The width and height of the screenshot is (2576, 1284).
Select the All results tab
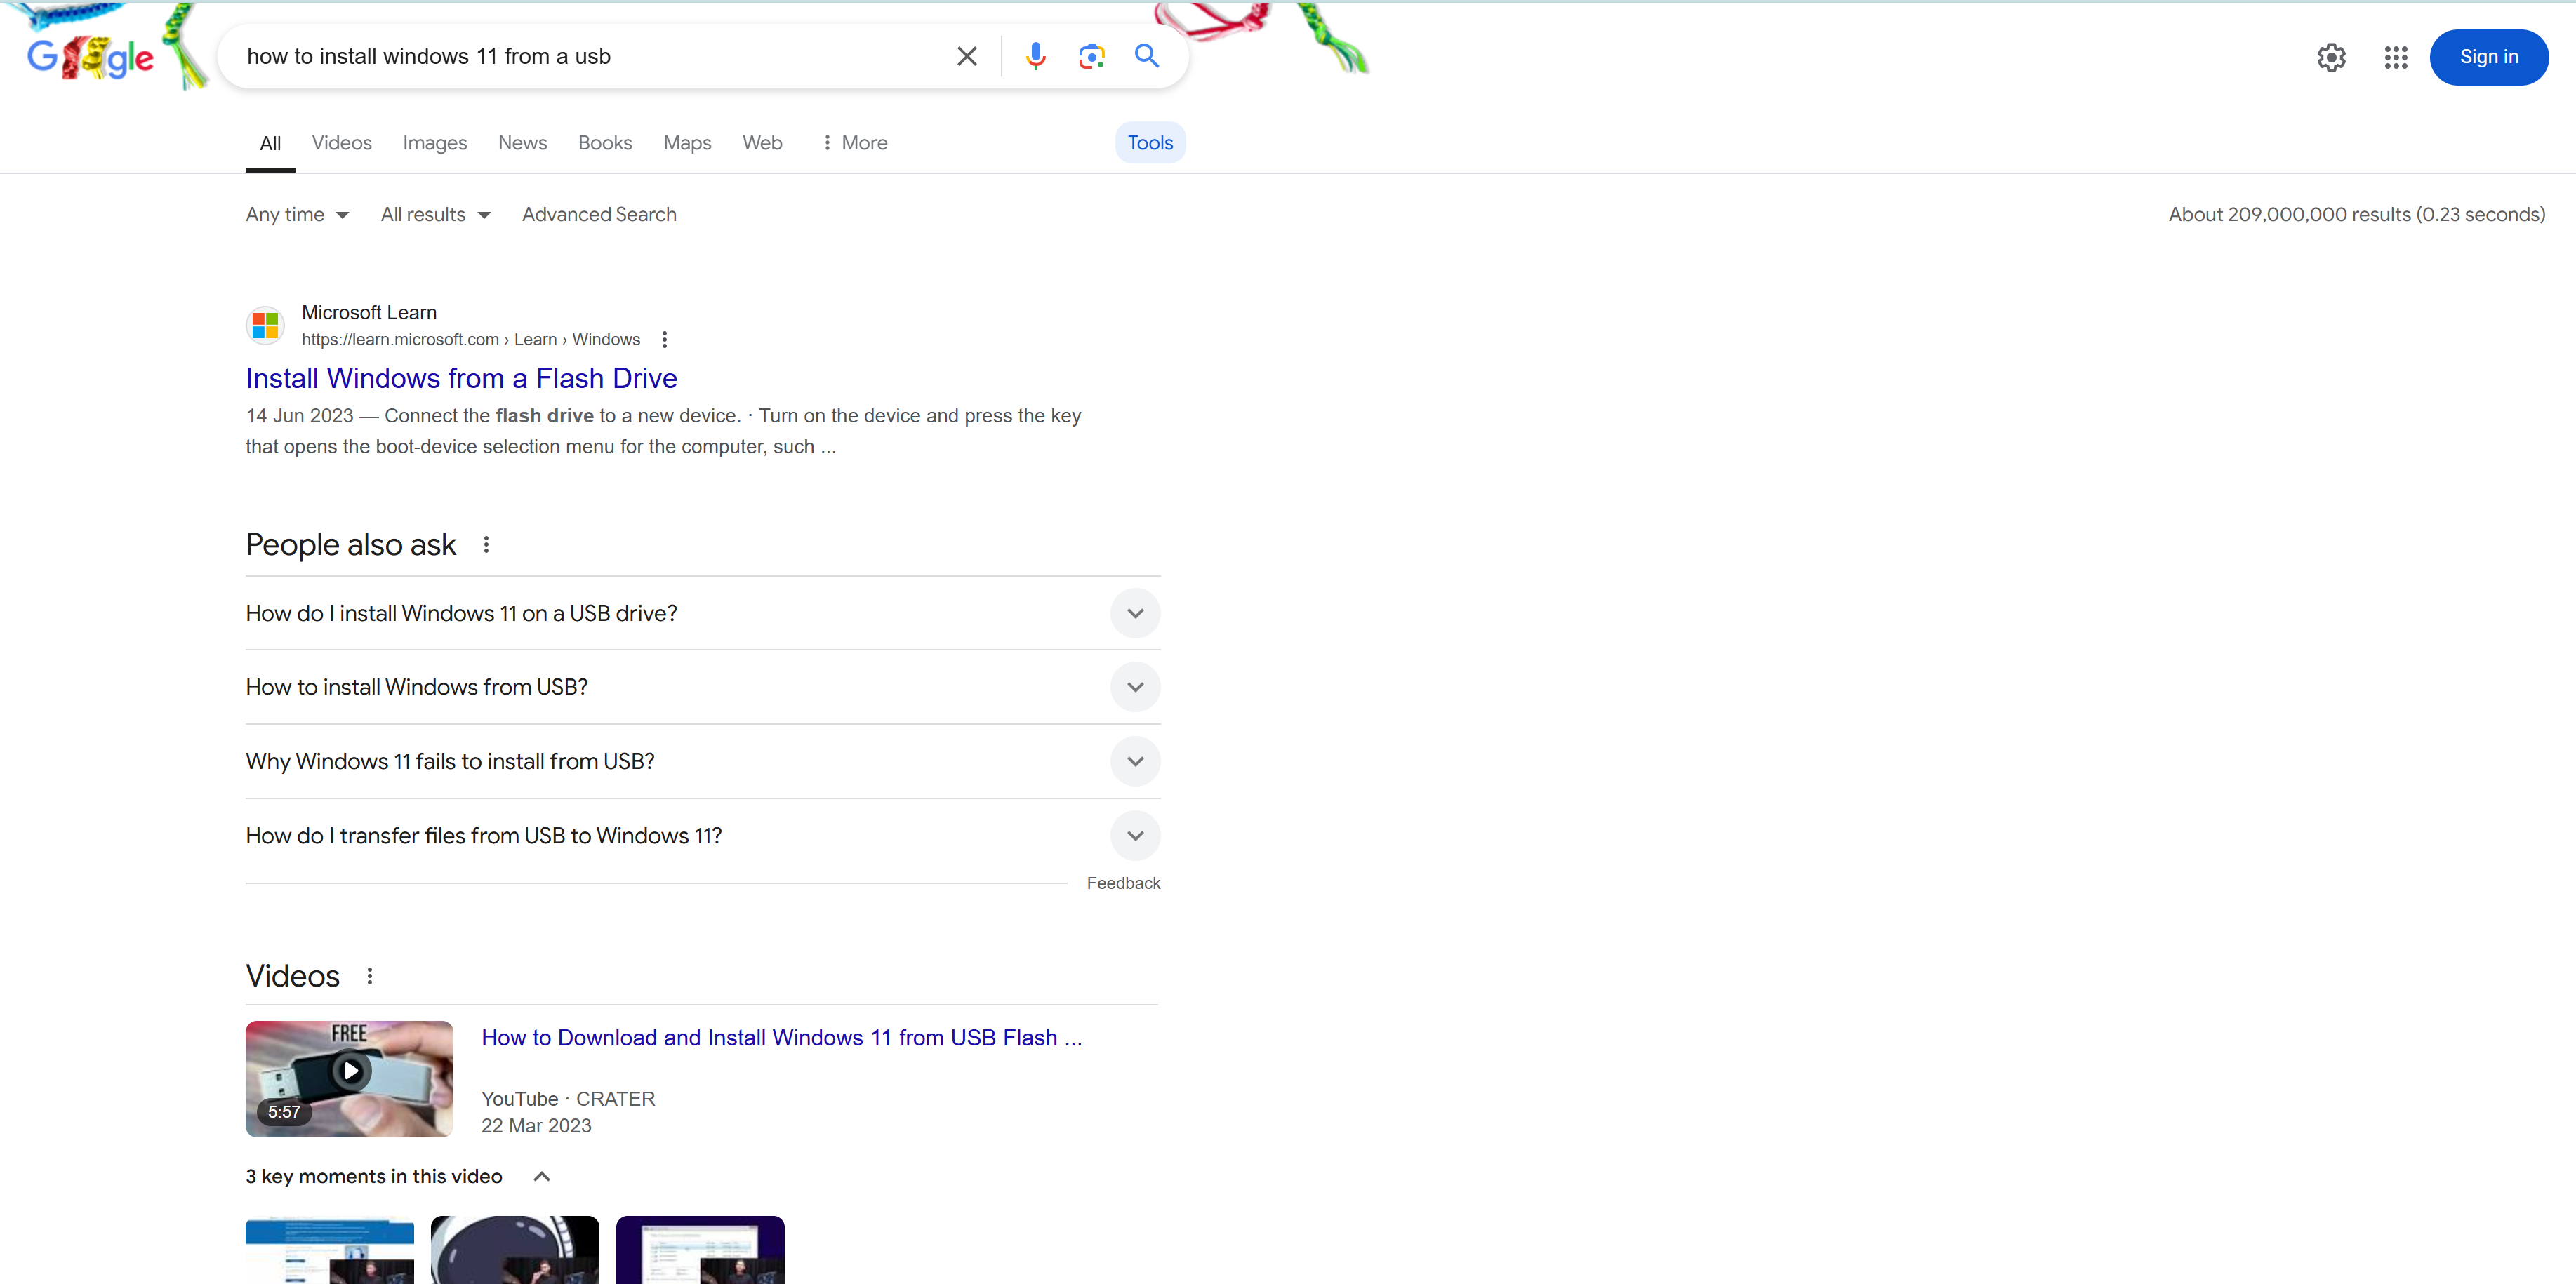point(270,143)
